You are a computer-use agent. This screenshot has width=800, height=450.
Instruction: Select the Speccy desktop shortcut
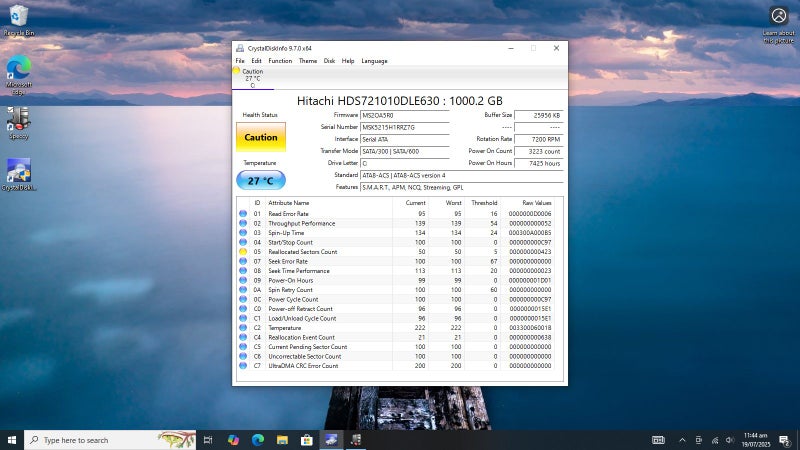click(x=18, y=123)
